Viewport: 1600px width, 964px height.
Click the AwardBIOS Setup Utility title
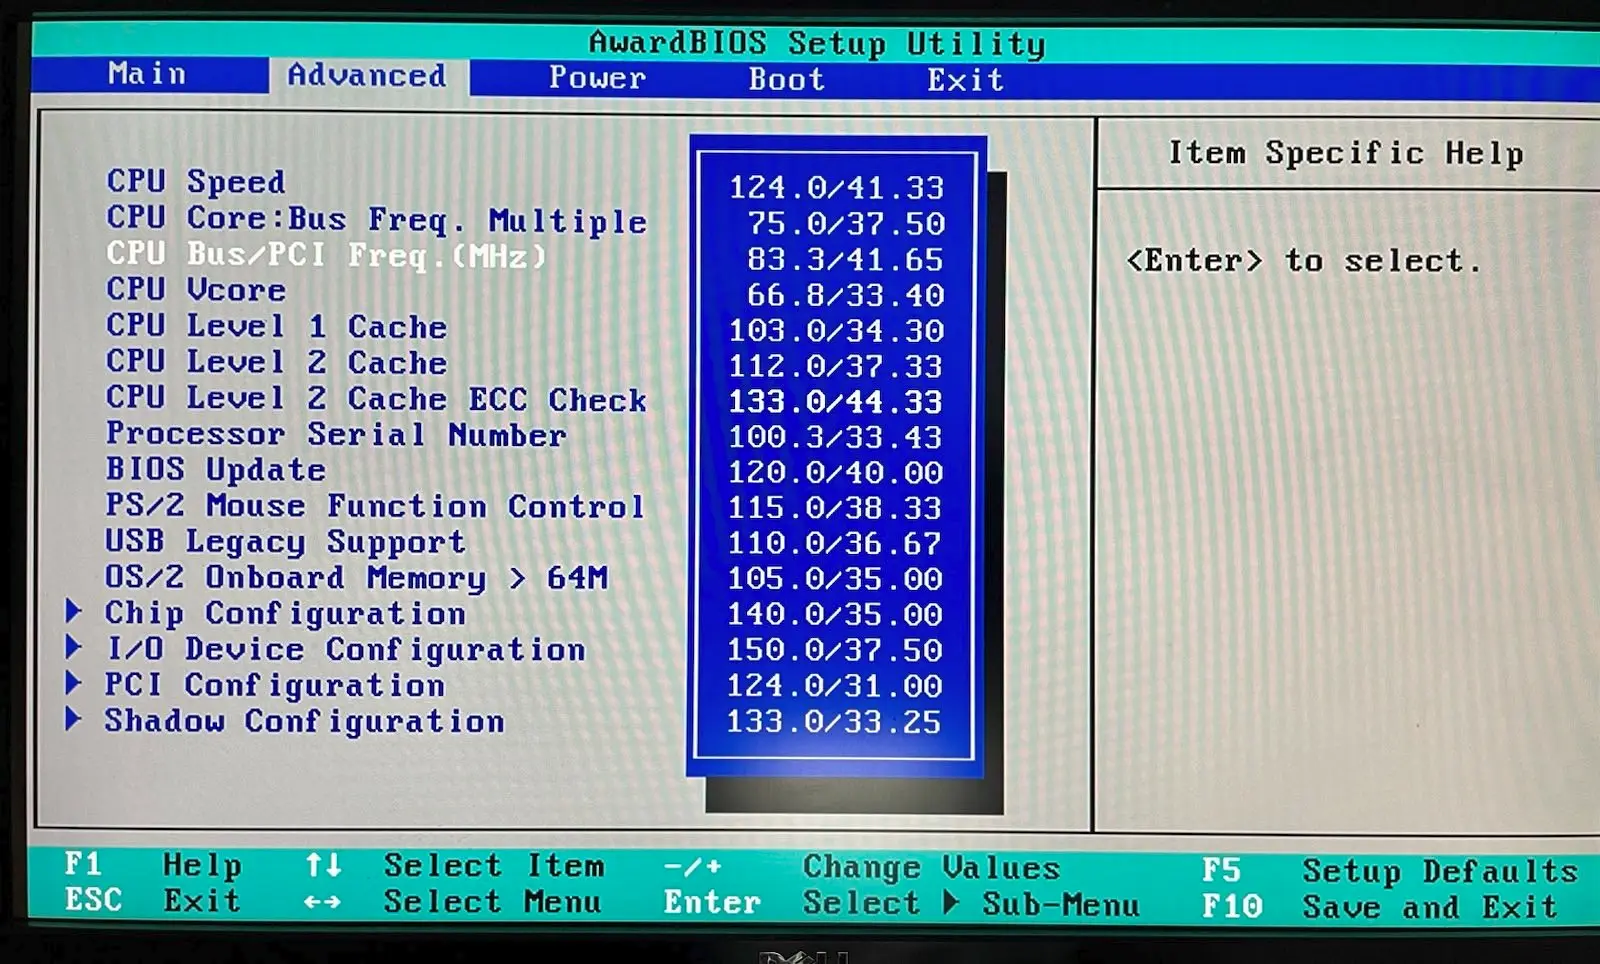coord(817,43)
